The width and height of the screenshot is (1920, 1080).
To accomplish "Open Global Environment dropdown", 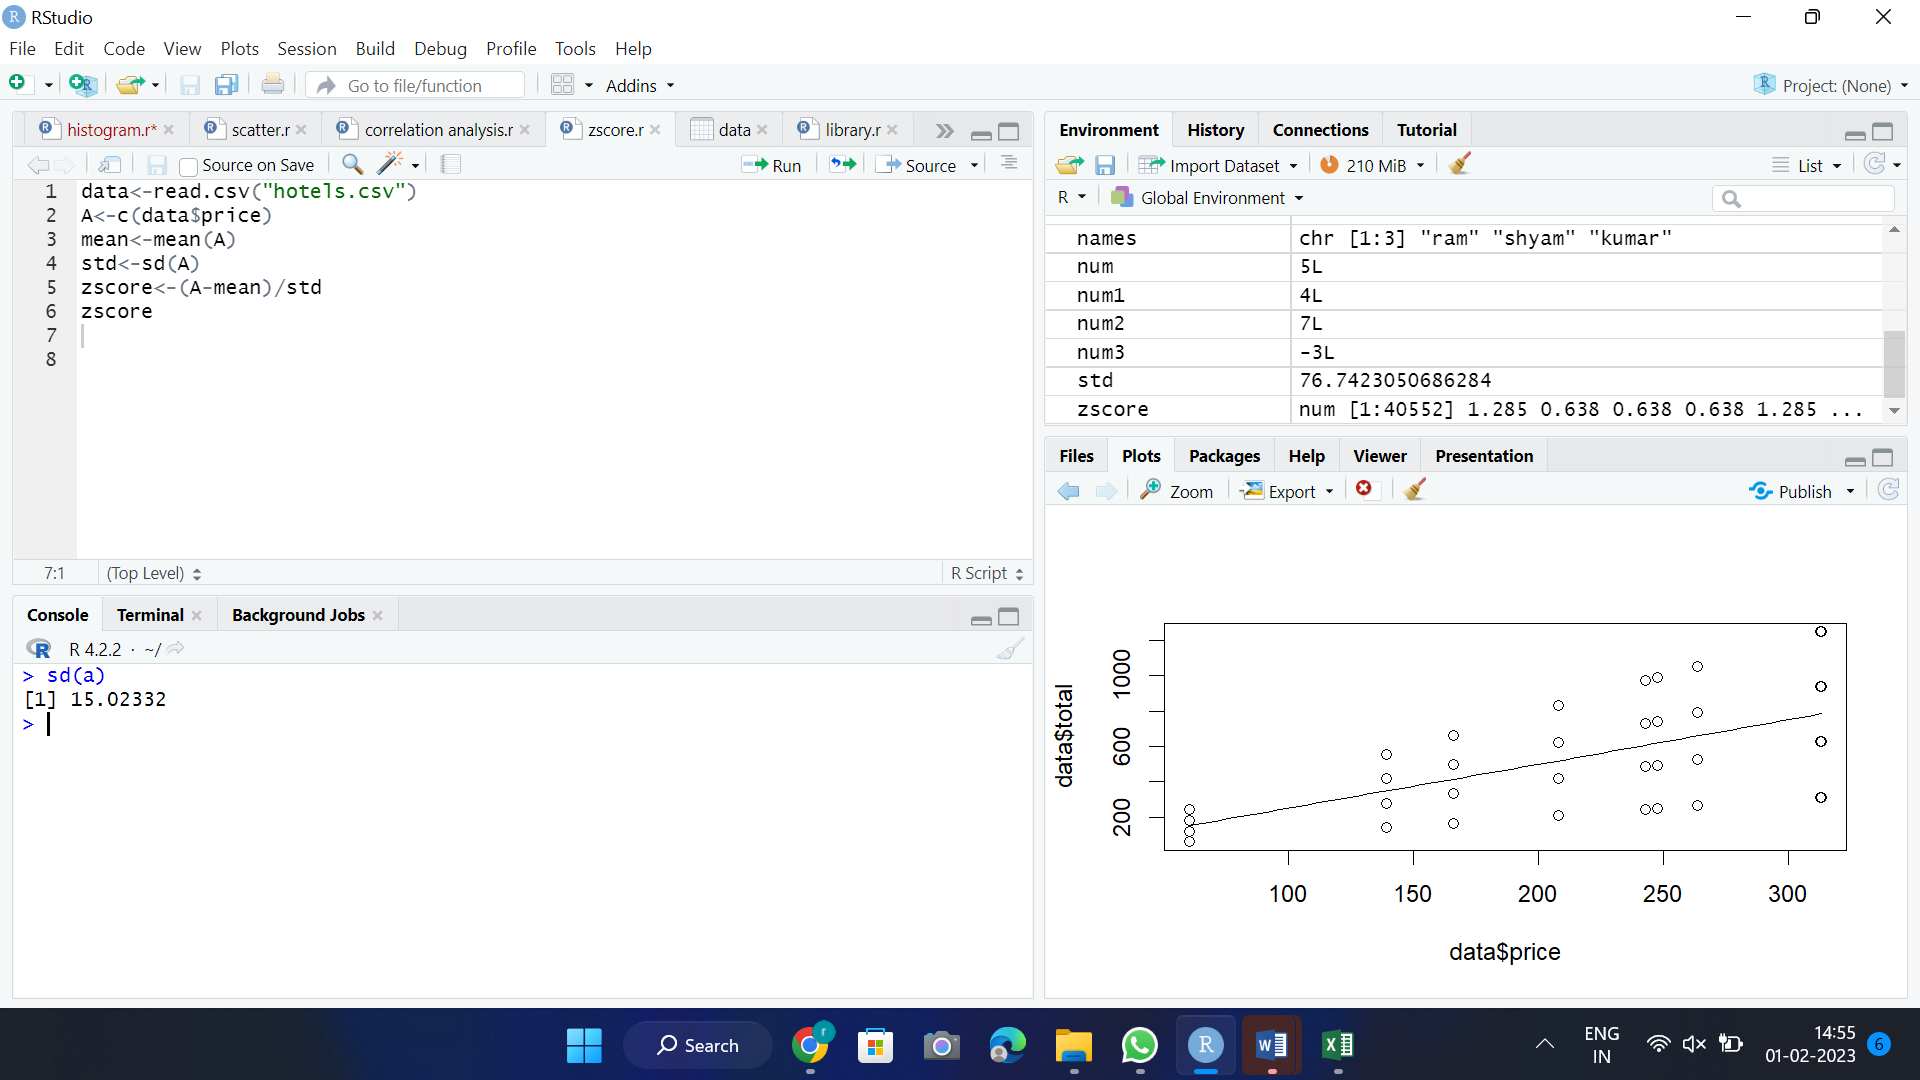I will [x=1208, y=198].
